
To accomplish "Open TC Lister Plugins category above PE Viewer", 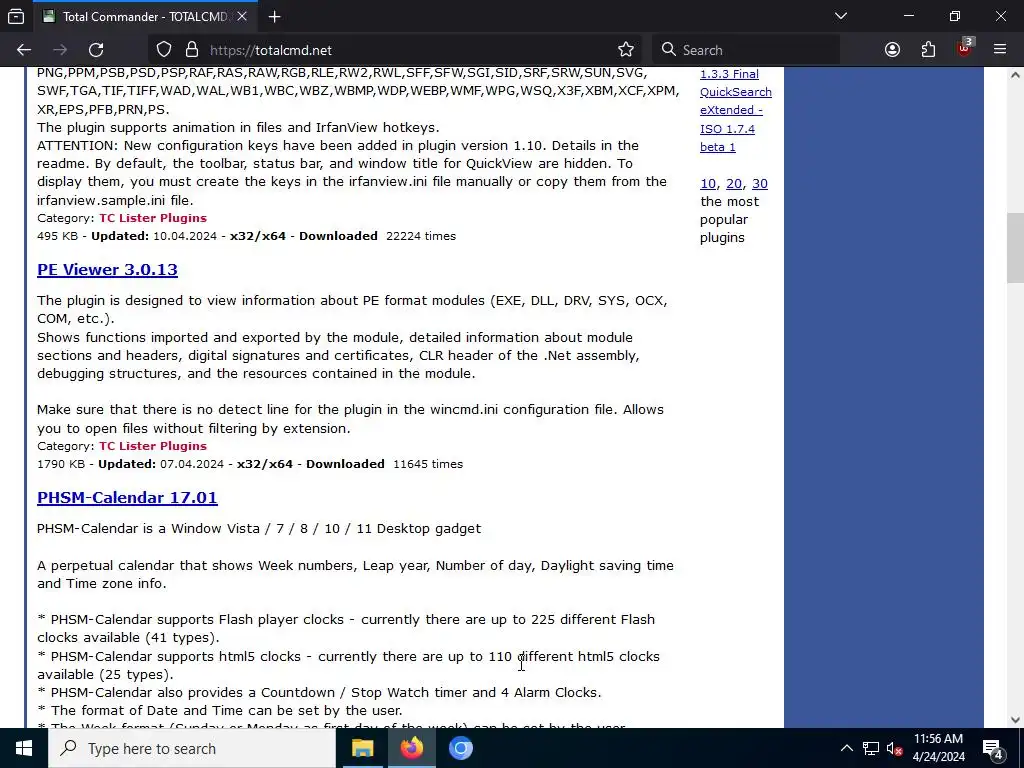I will [153, 218].
